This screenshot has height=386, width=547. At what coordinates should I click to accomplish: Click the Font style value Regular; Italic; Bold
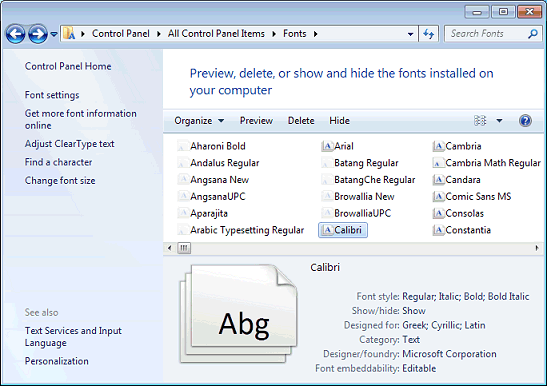[466, 296]
